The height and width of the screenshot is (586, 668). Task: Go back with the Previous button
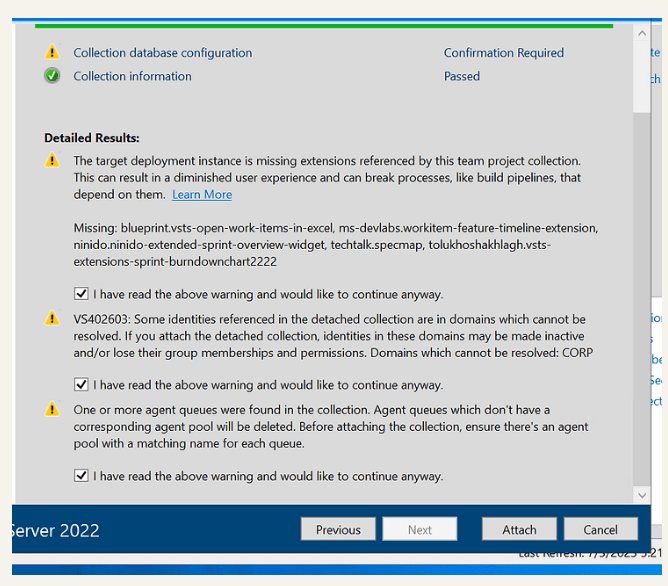[338, 529]
